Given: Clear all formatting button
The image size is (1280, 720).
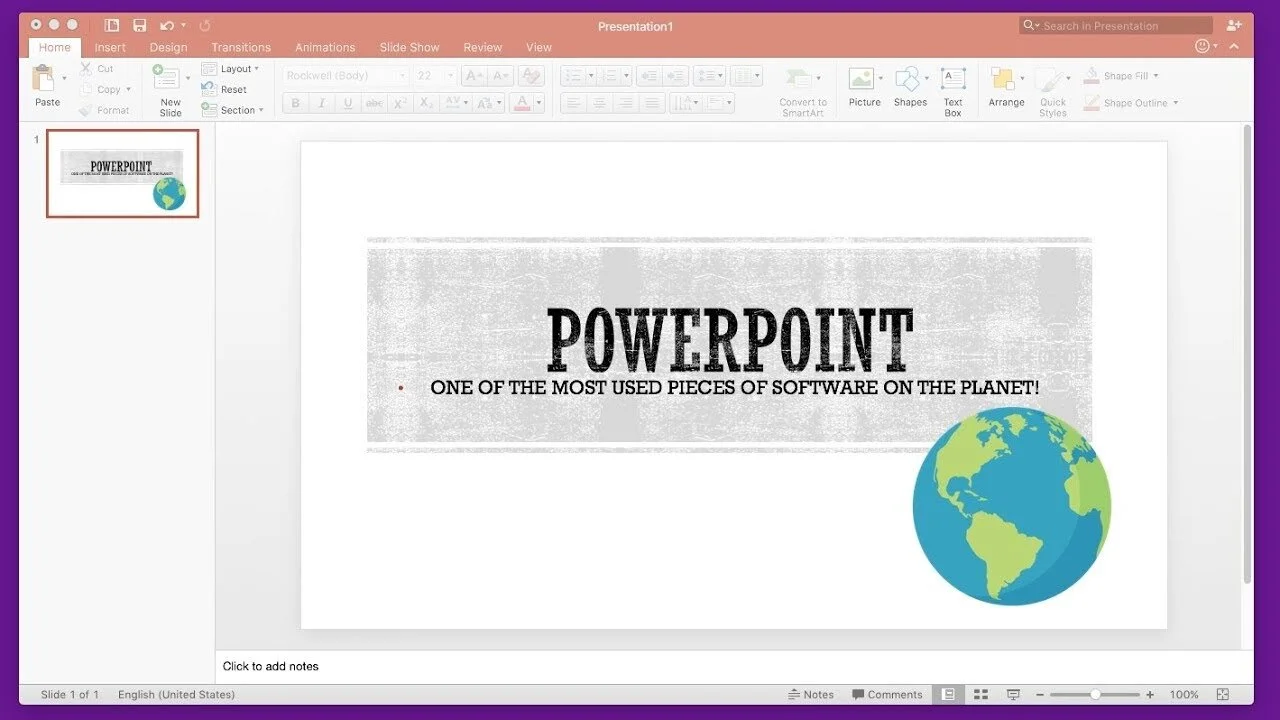Looking at the screenshot, I should tap(531, 76).
